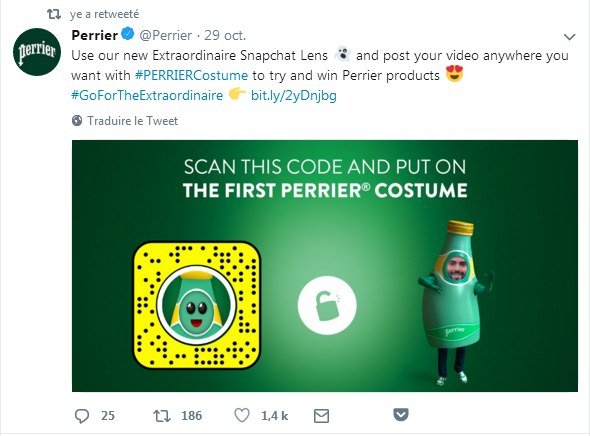Click the reply speech bubble icon
Viewport: 590px width, 436px height.
pyautogui.click(x=82, y=416)
